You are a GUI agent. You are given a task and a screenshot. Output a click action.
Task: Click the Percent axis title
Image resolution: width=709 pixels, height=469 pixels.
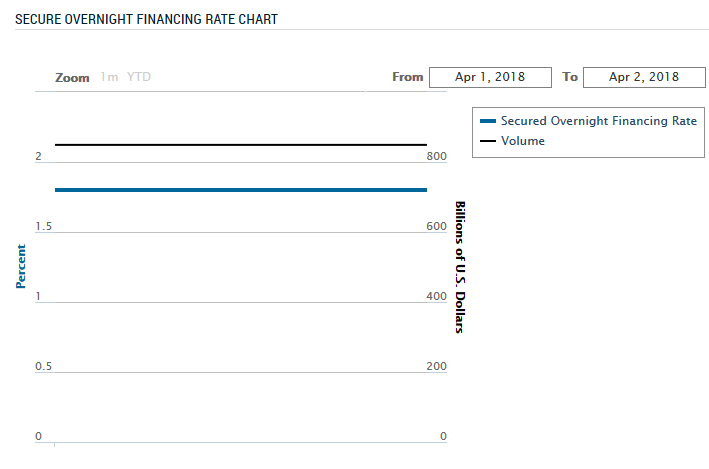21,266
